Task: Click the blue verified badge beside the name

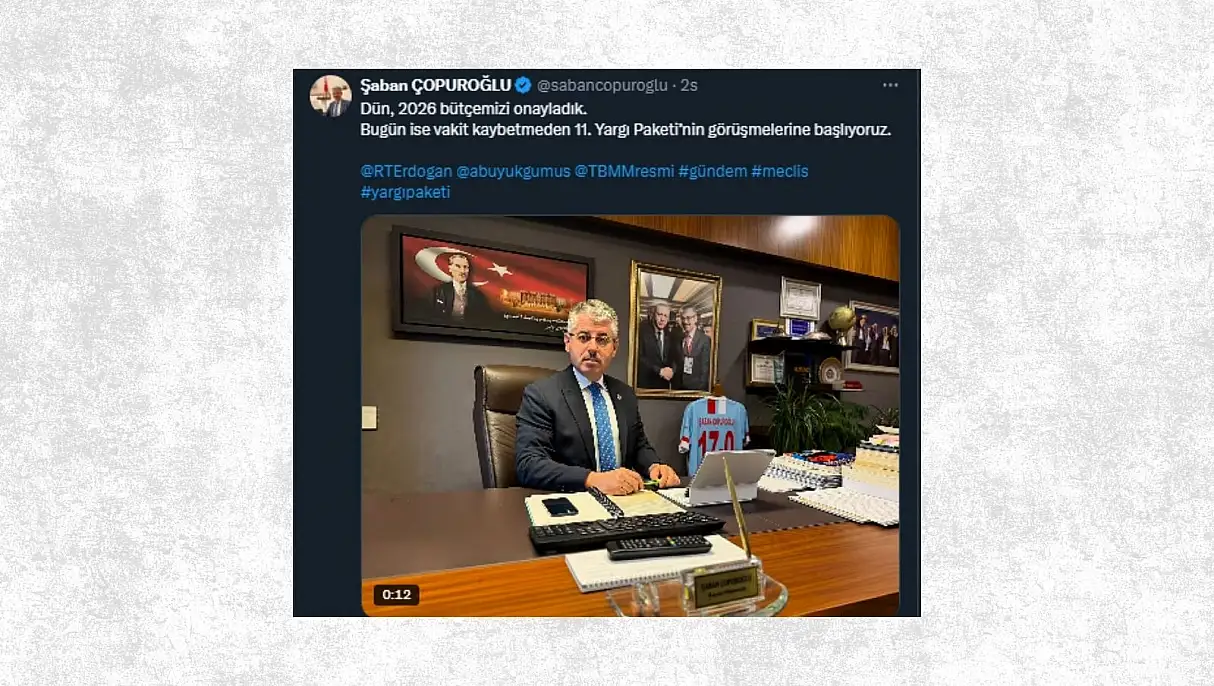Action: tap(523, 85)
